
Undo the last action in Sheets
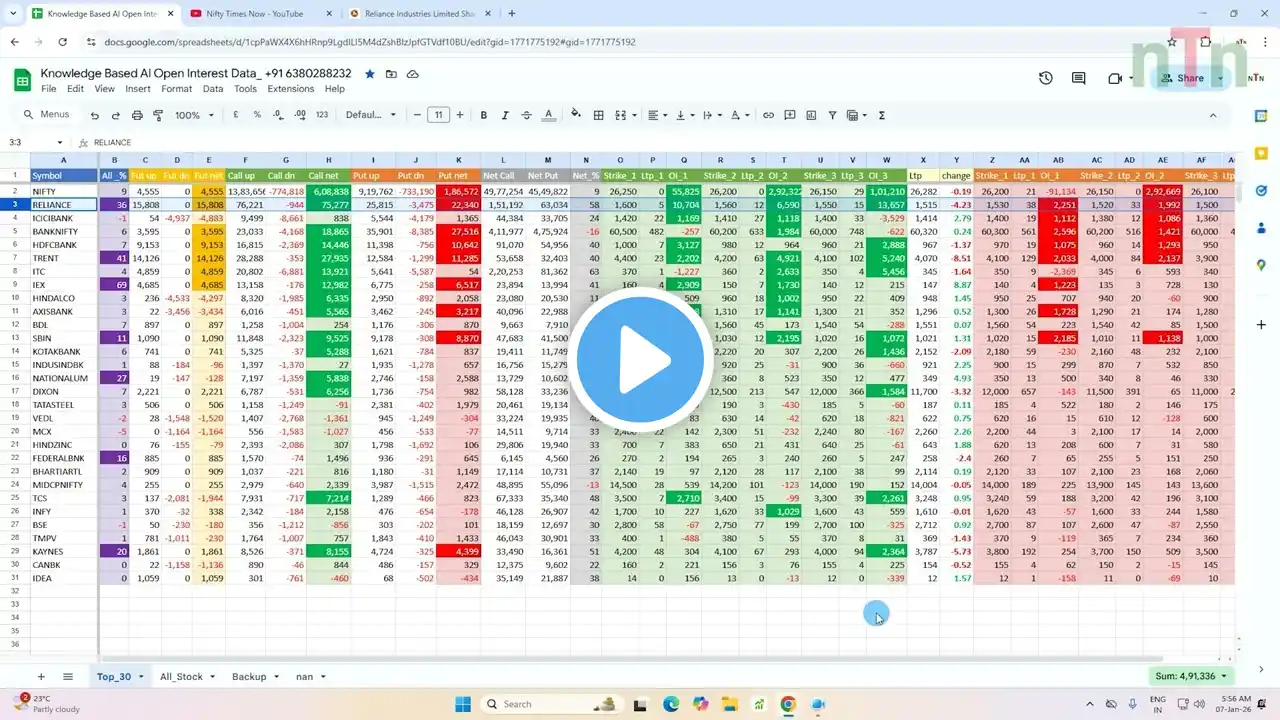[x=95, y=115]
